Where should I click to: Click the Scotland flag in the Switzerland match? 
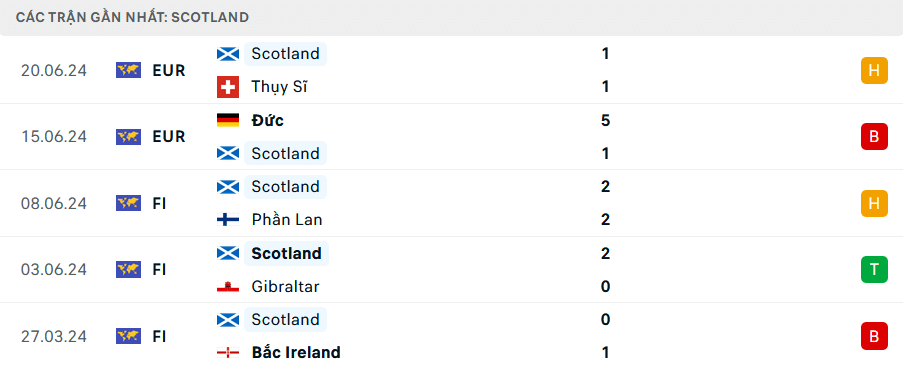point(228,54)
